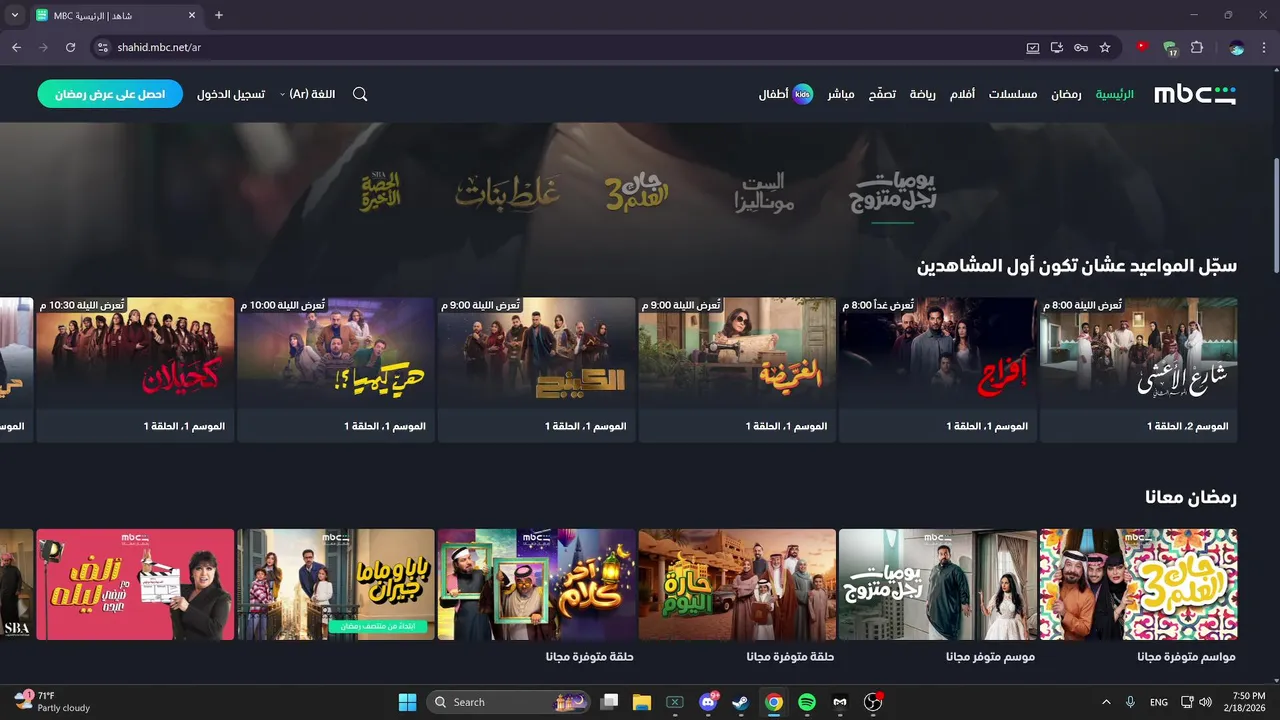1280x720 pixels.
Task: Click the ENG input language indicator
Action: (1159, 702)
